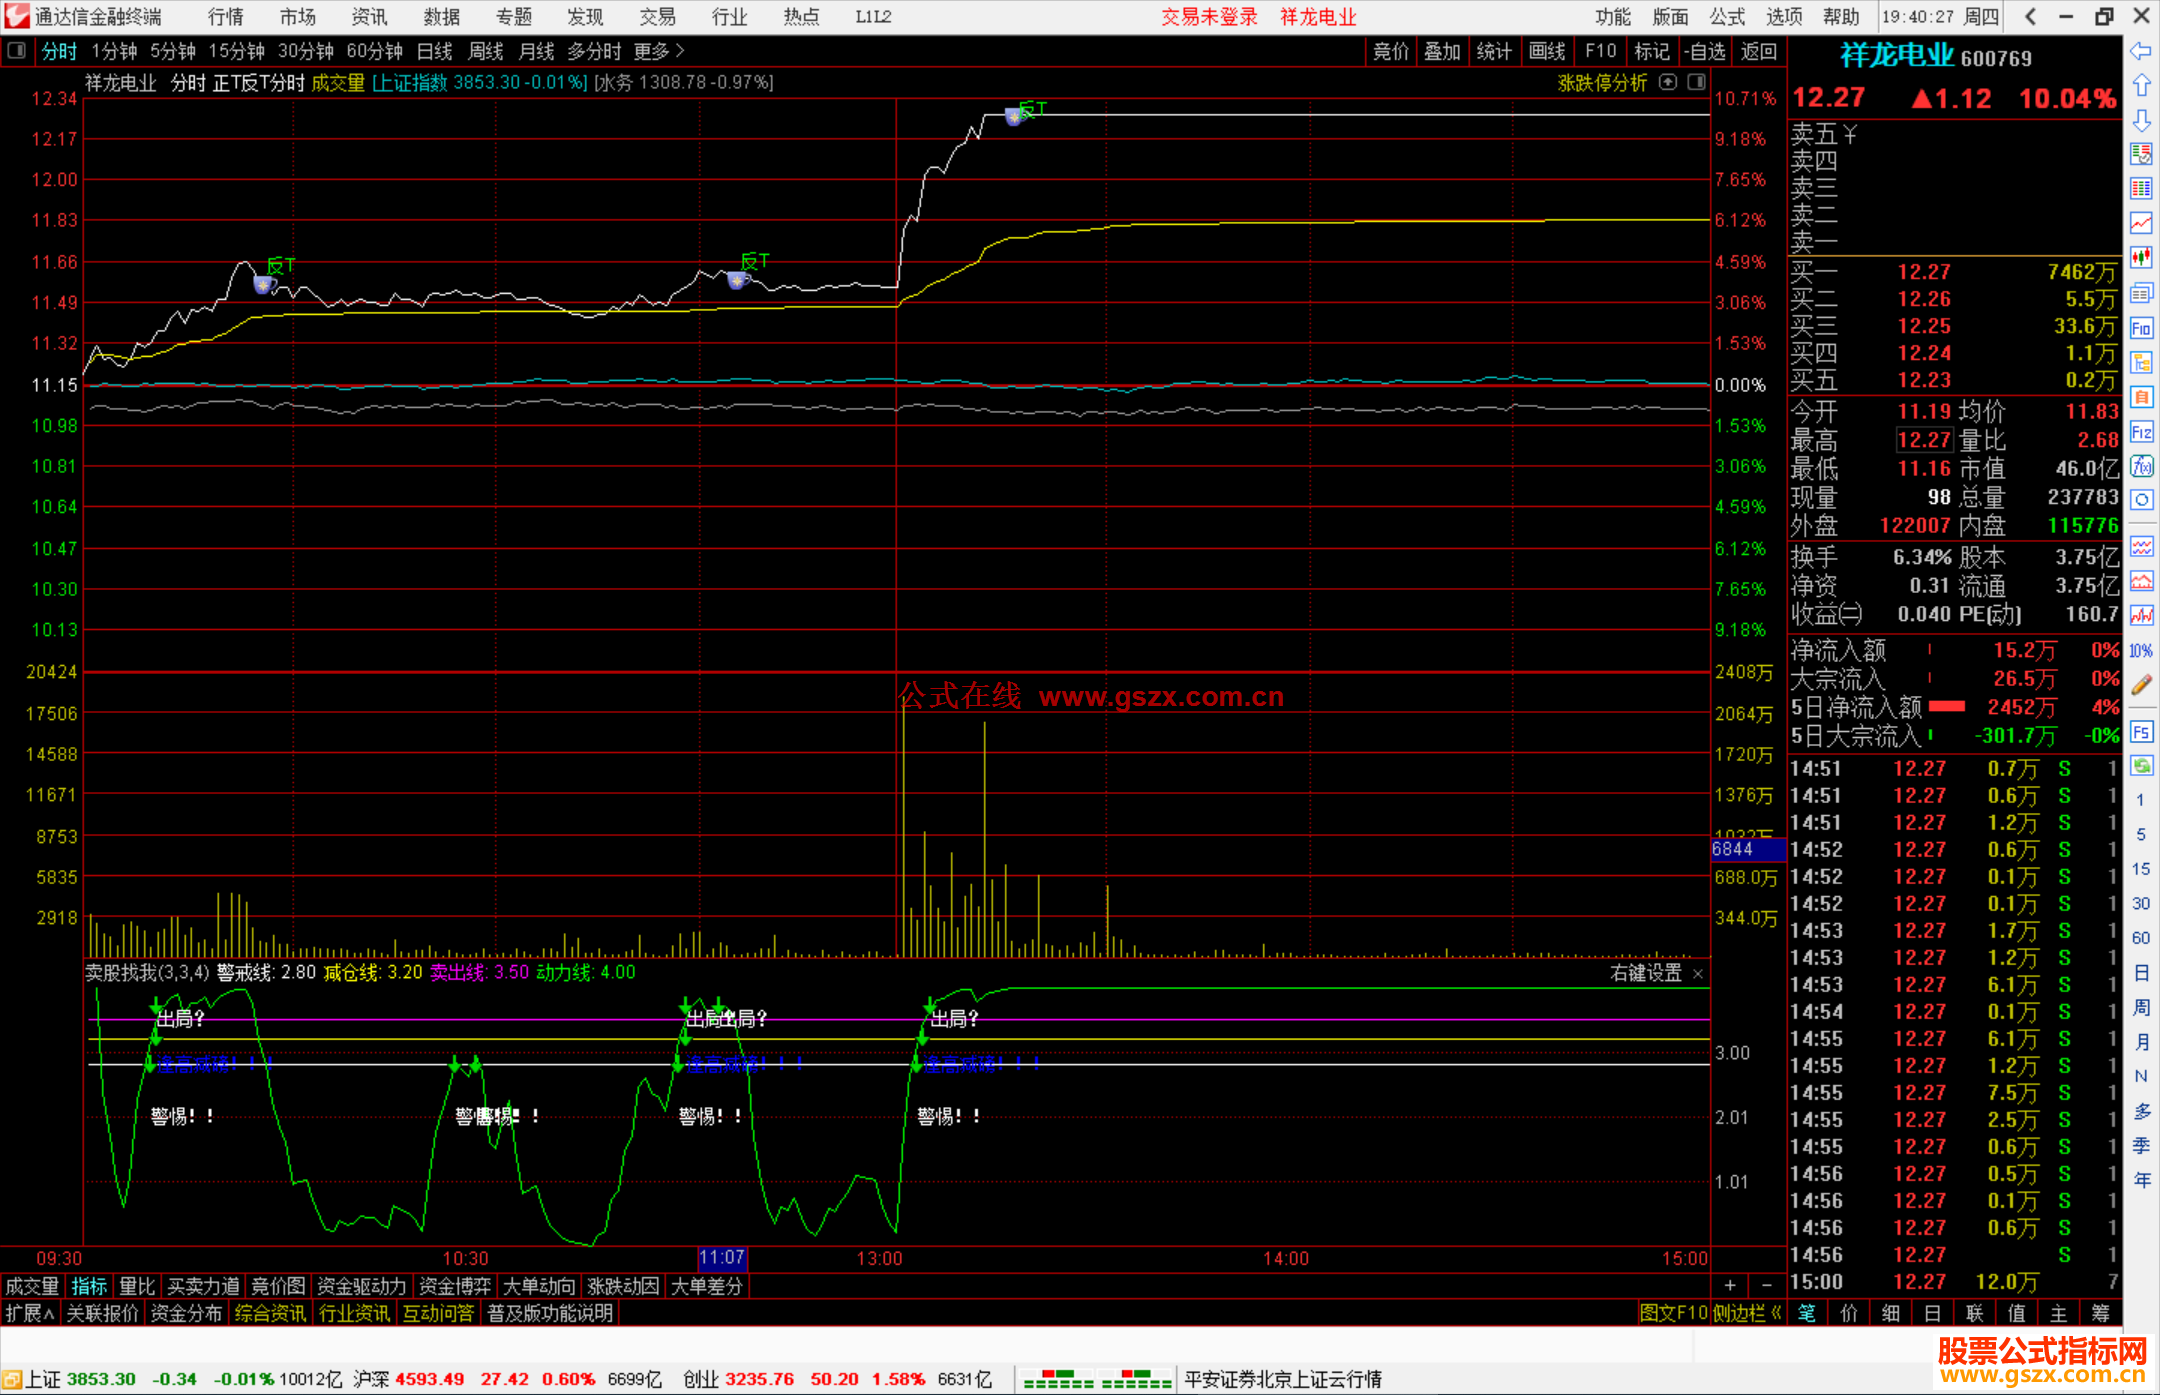Open the 帮助 menu
Screen dimensions: 2160x1395
point(1841,16)
